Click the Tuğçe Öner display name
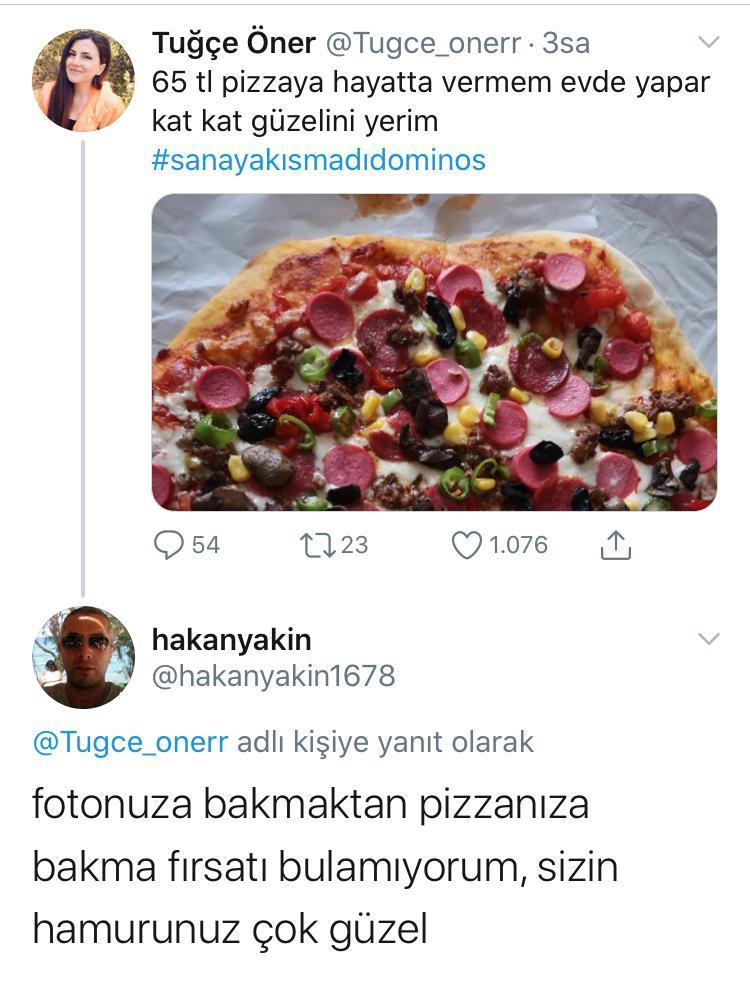The width and height of the screenshot is (750, 1006). (234, 43)
